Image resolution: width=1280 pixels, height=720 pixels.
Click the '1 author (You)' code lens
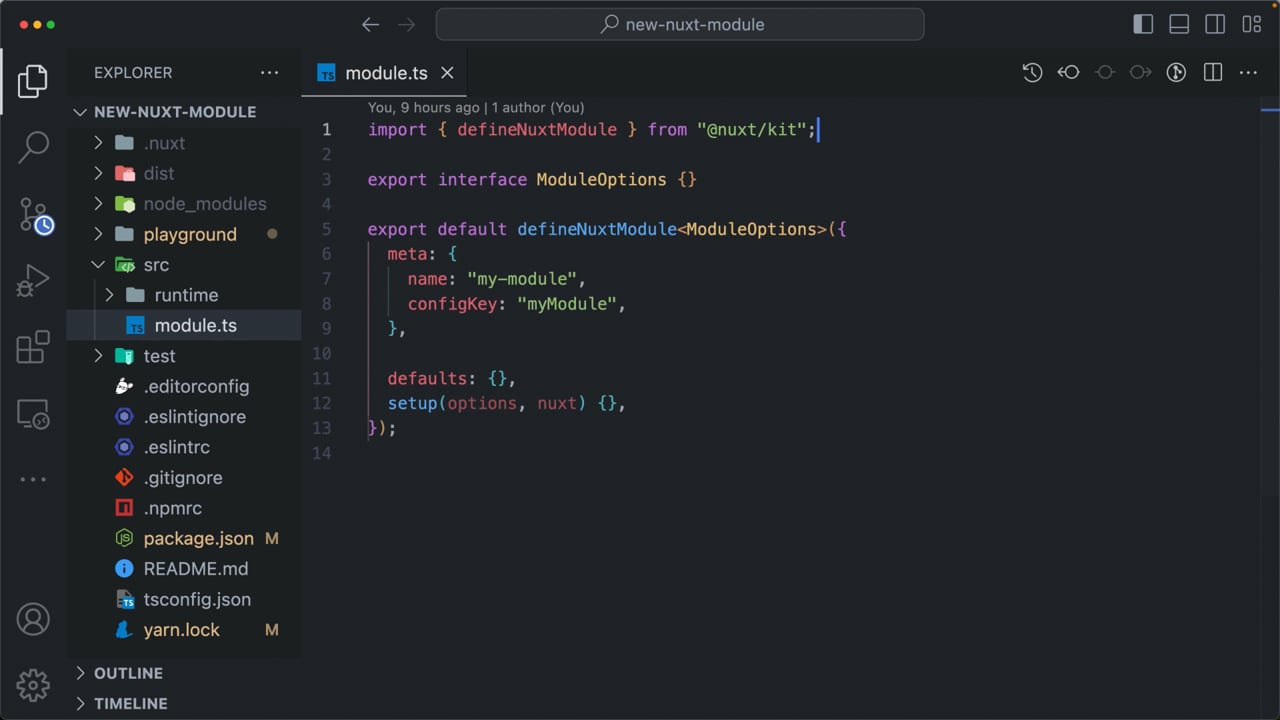point(538,107)
